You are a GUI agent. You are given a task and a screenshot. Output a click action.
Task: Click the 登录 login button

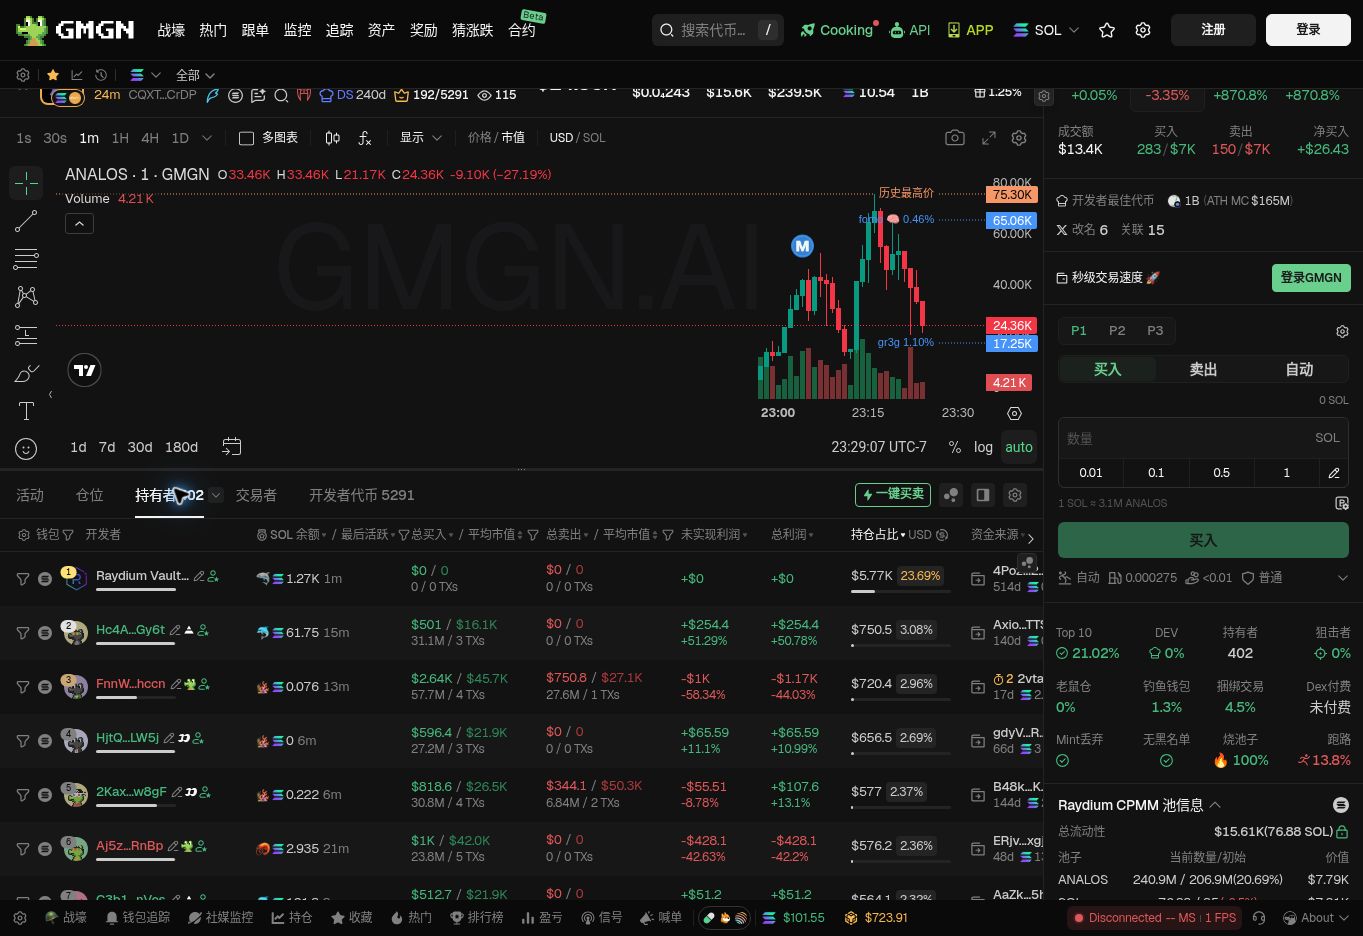[x=1308, y=30]
